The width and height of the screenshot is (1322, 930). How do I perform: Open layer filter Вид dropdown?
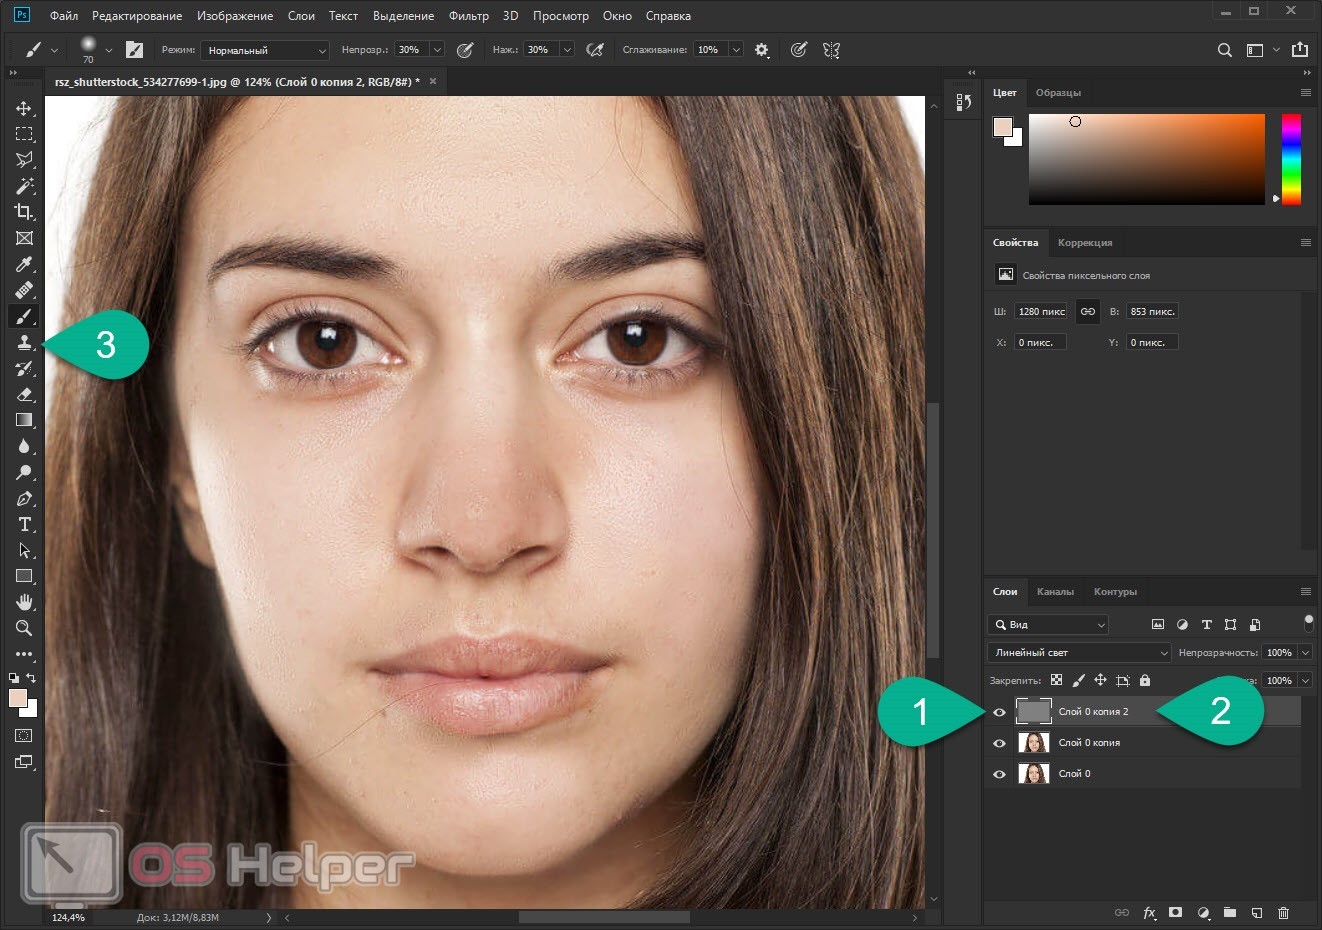click(1048, 624)
